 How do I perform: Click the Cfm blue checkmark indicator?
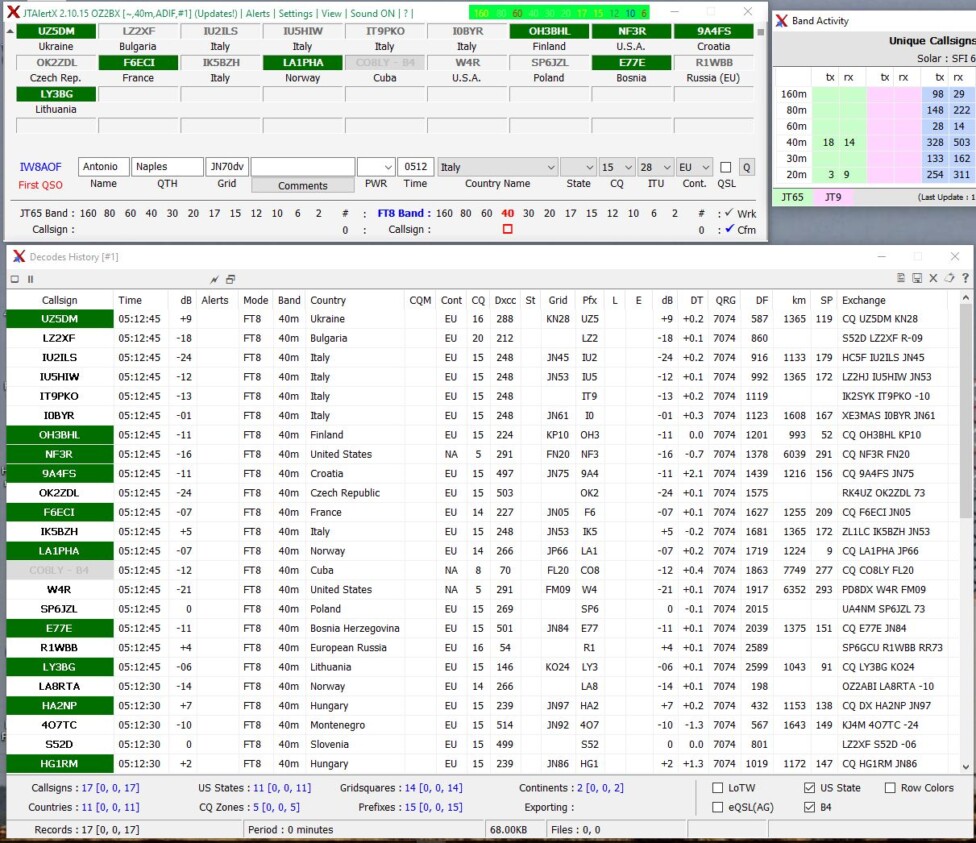(x=730, y=229)
